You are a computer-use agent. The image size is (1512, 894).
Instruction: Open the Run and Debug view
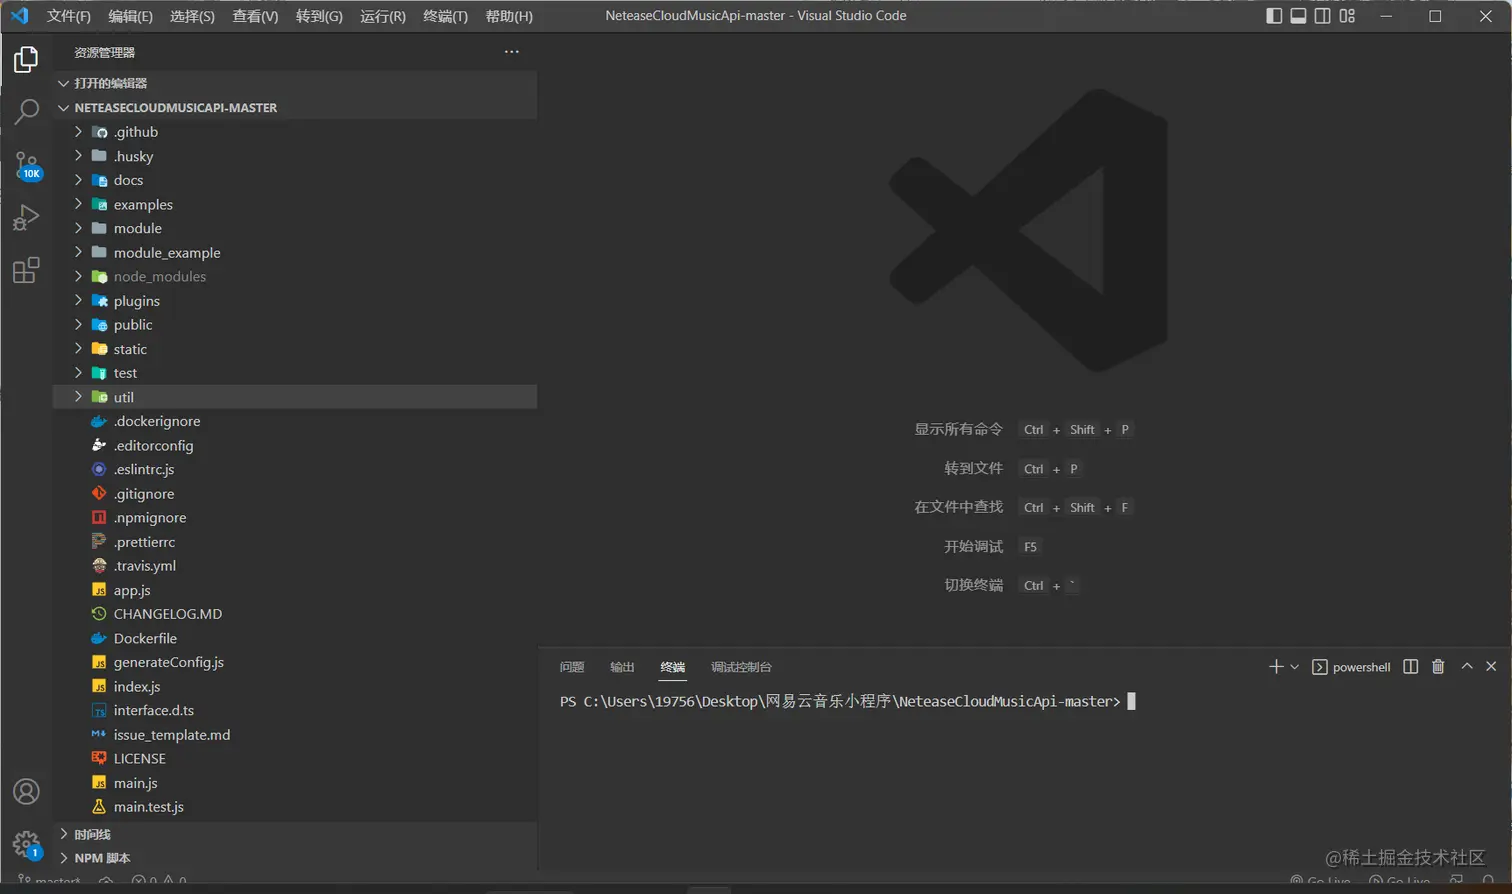(26, 217)
